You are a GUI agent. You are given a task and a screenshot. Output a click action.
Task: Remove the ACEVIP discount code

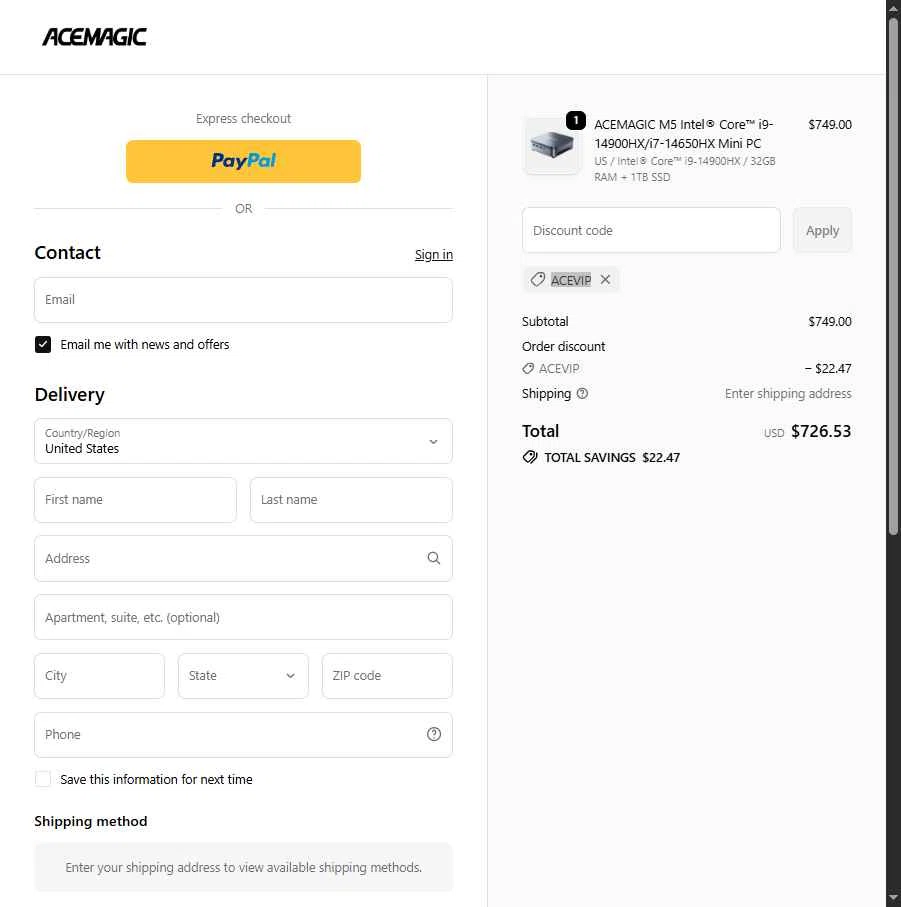click(x=605, y=280)
